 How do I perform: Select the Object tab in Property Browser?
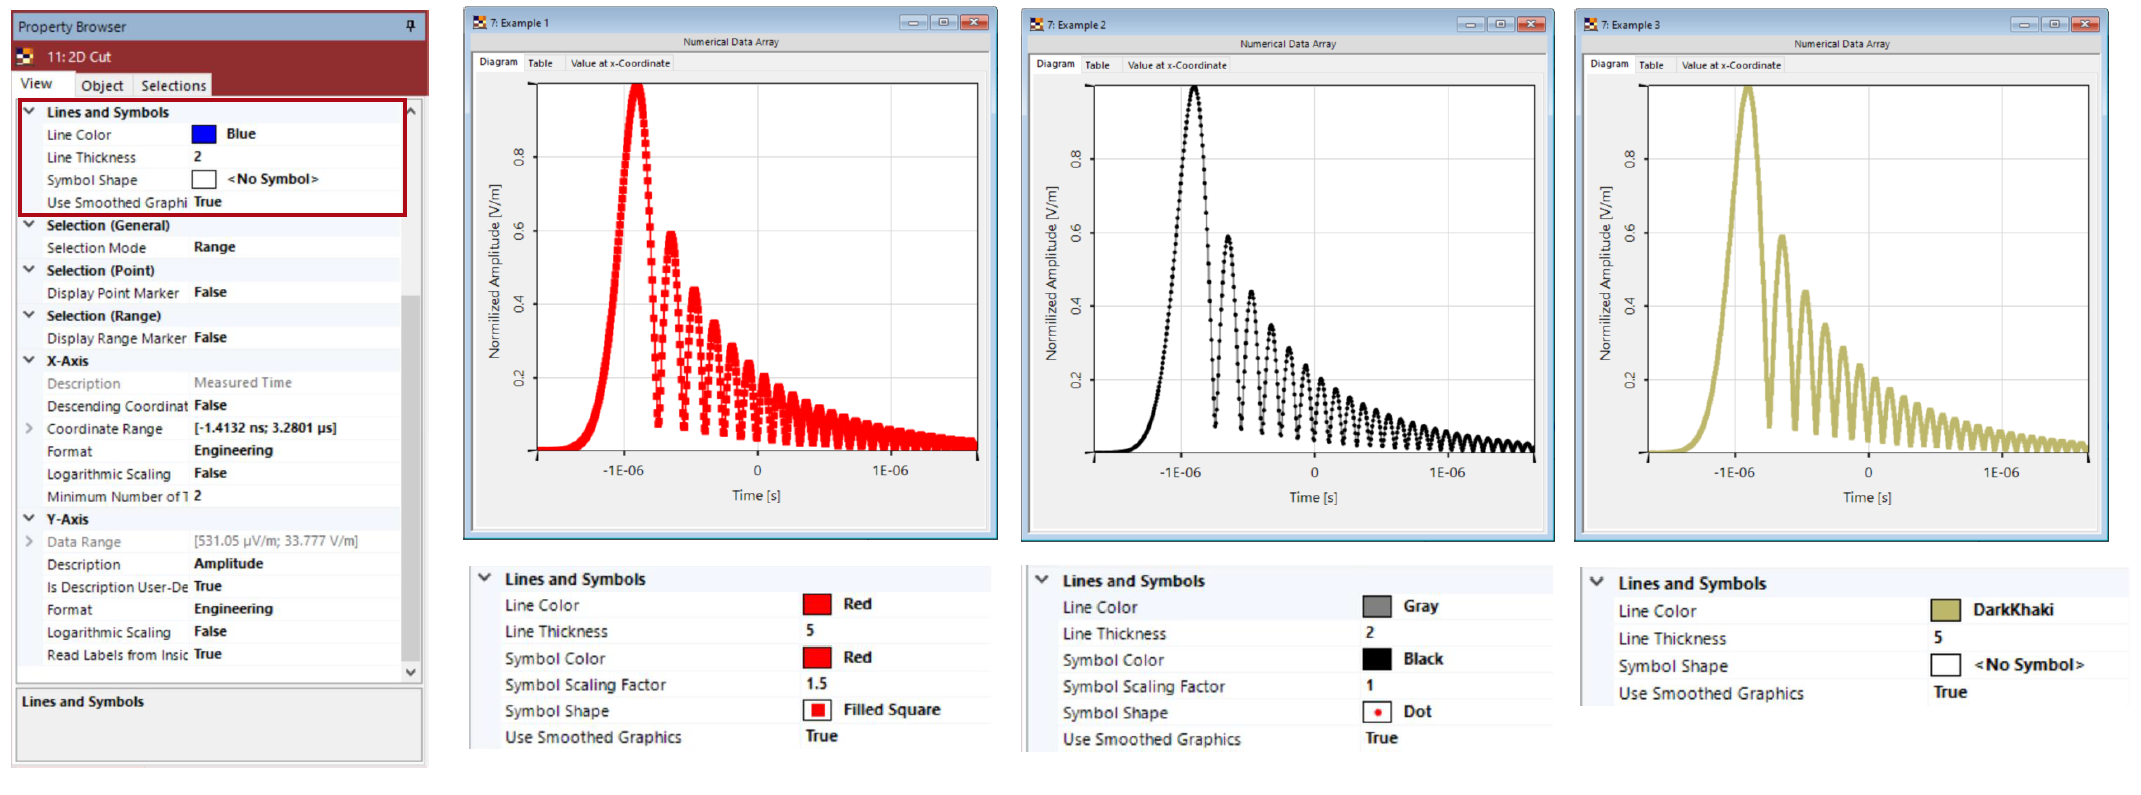click(x=102, y=86)
